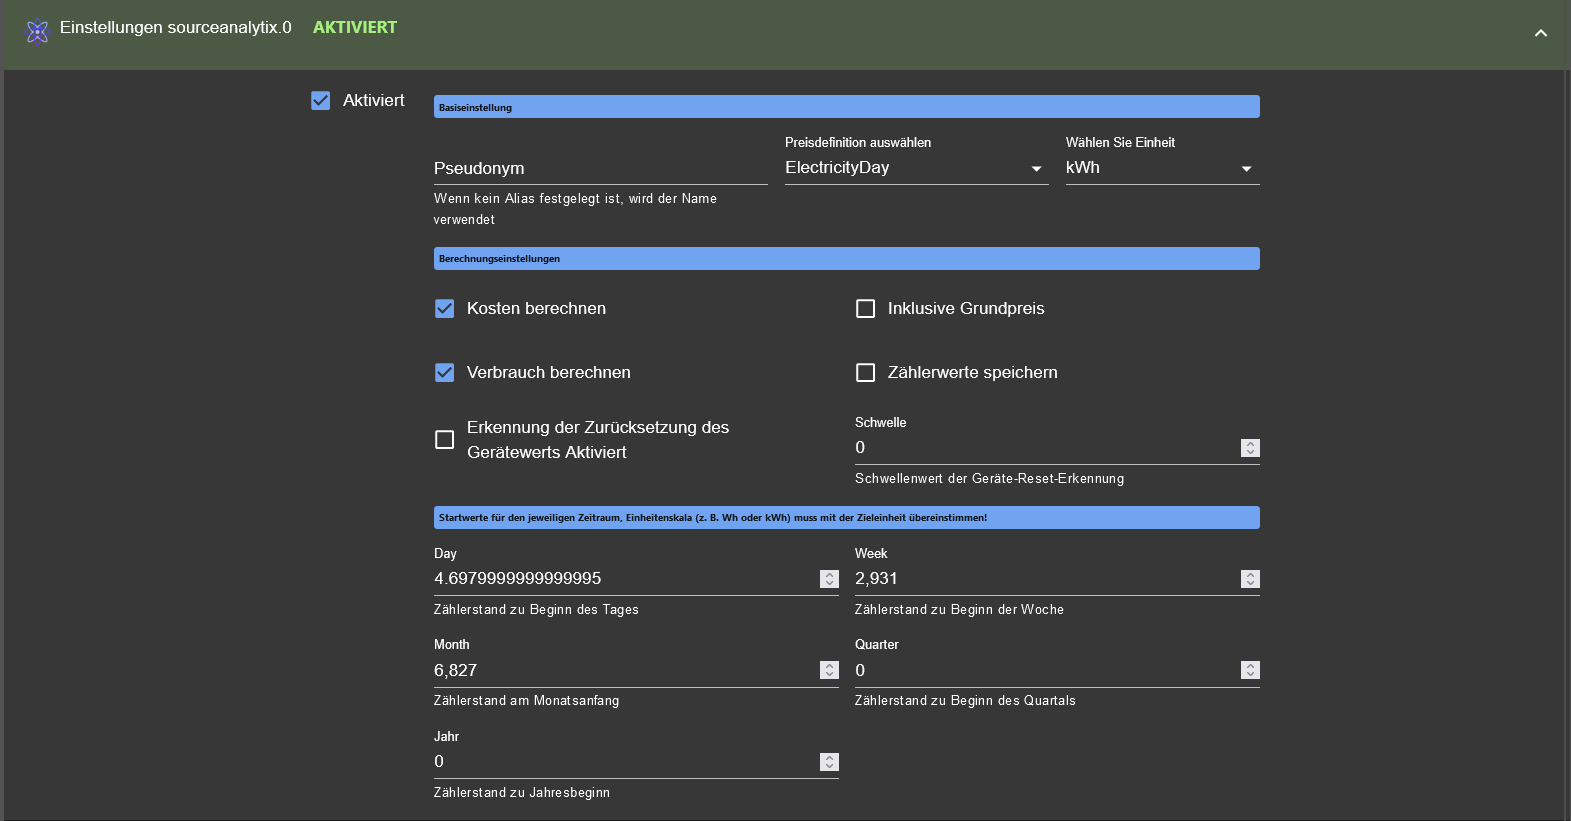The height and width of the screenshot is (821, 1571).
Task: Click the Schwelle stepper arrows
Action: (x=1250, y=448)
